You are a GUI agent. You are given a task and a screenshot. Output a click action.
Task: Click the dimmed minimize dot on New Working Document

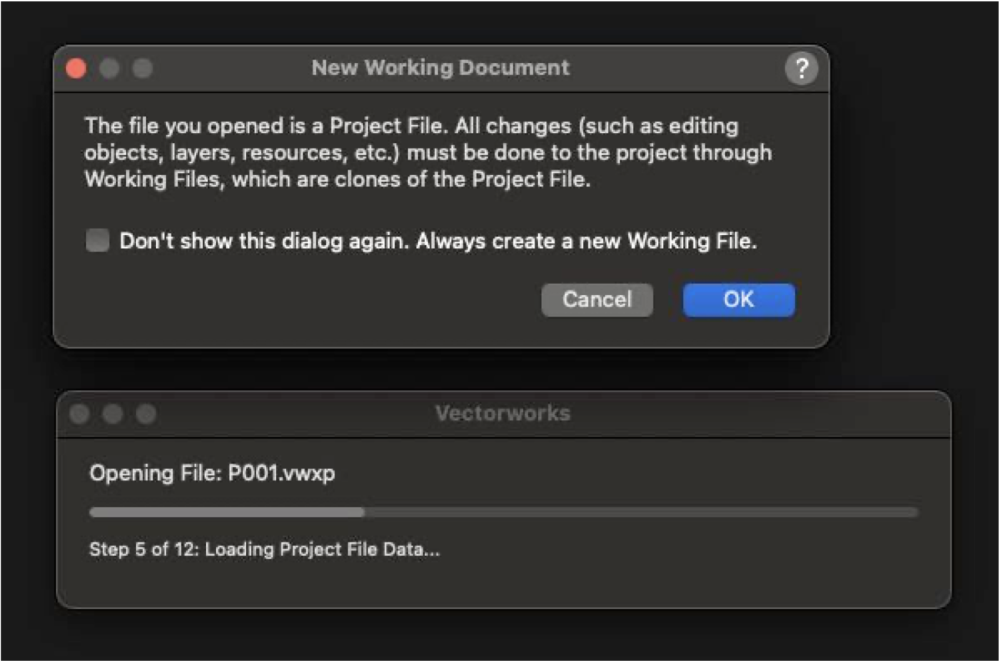coord(110,68)
